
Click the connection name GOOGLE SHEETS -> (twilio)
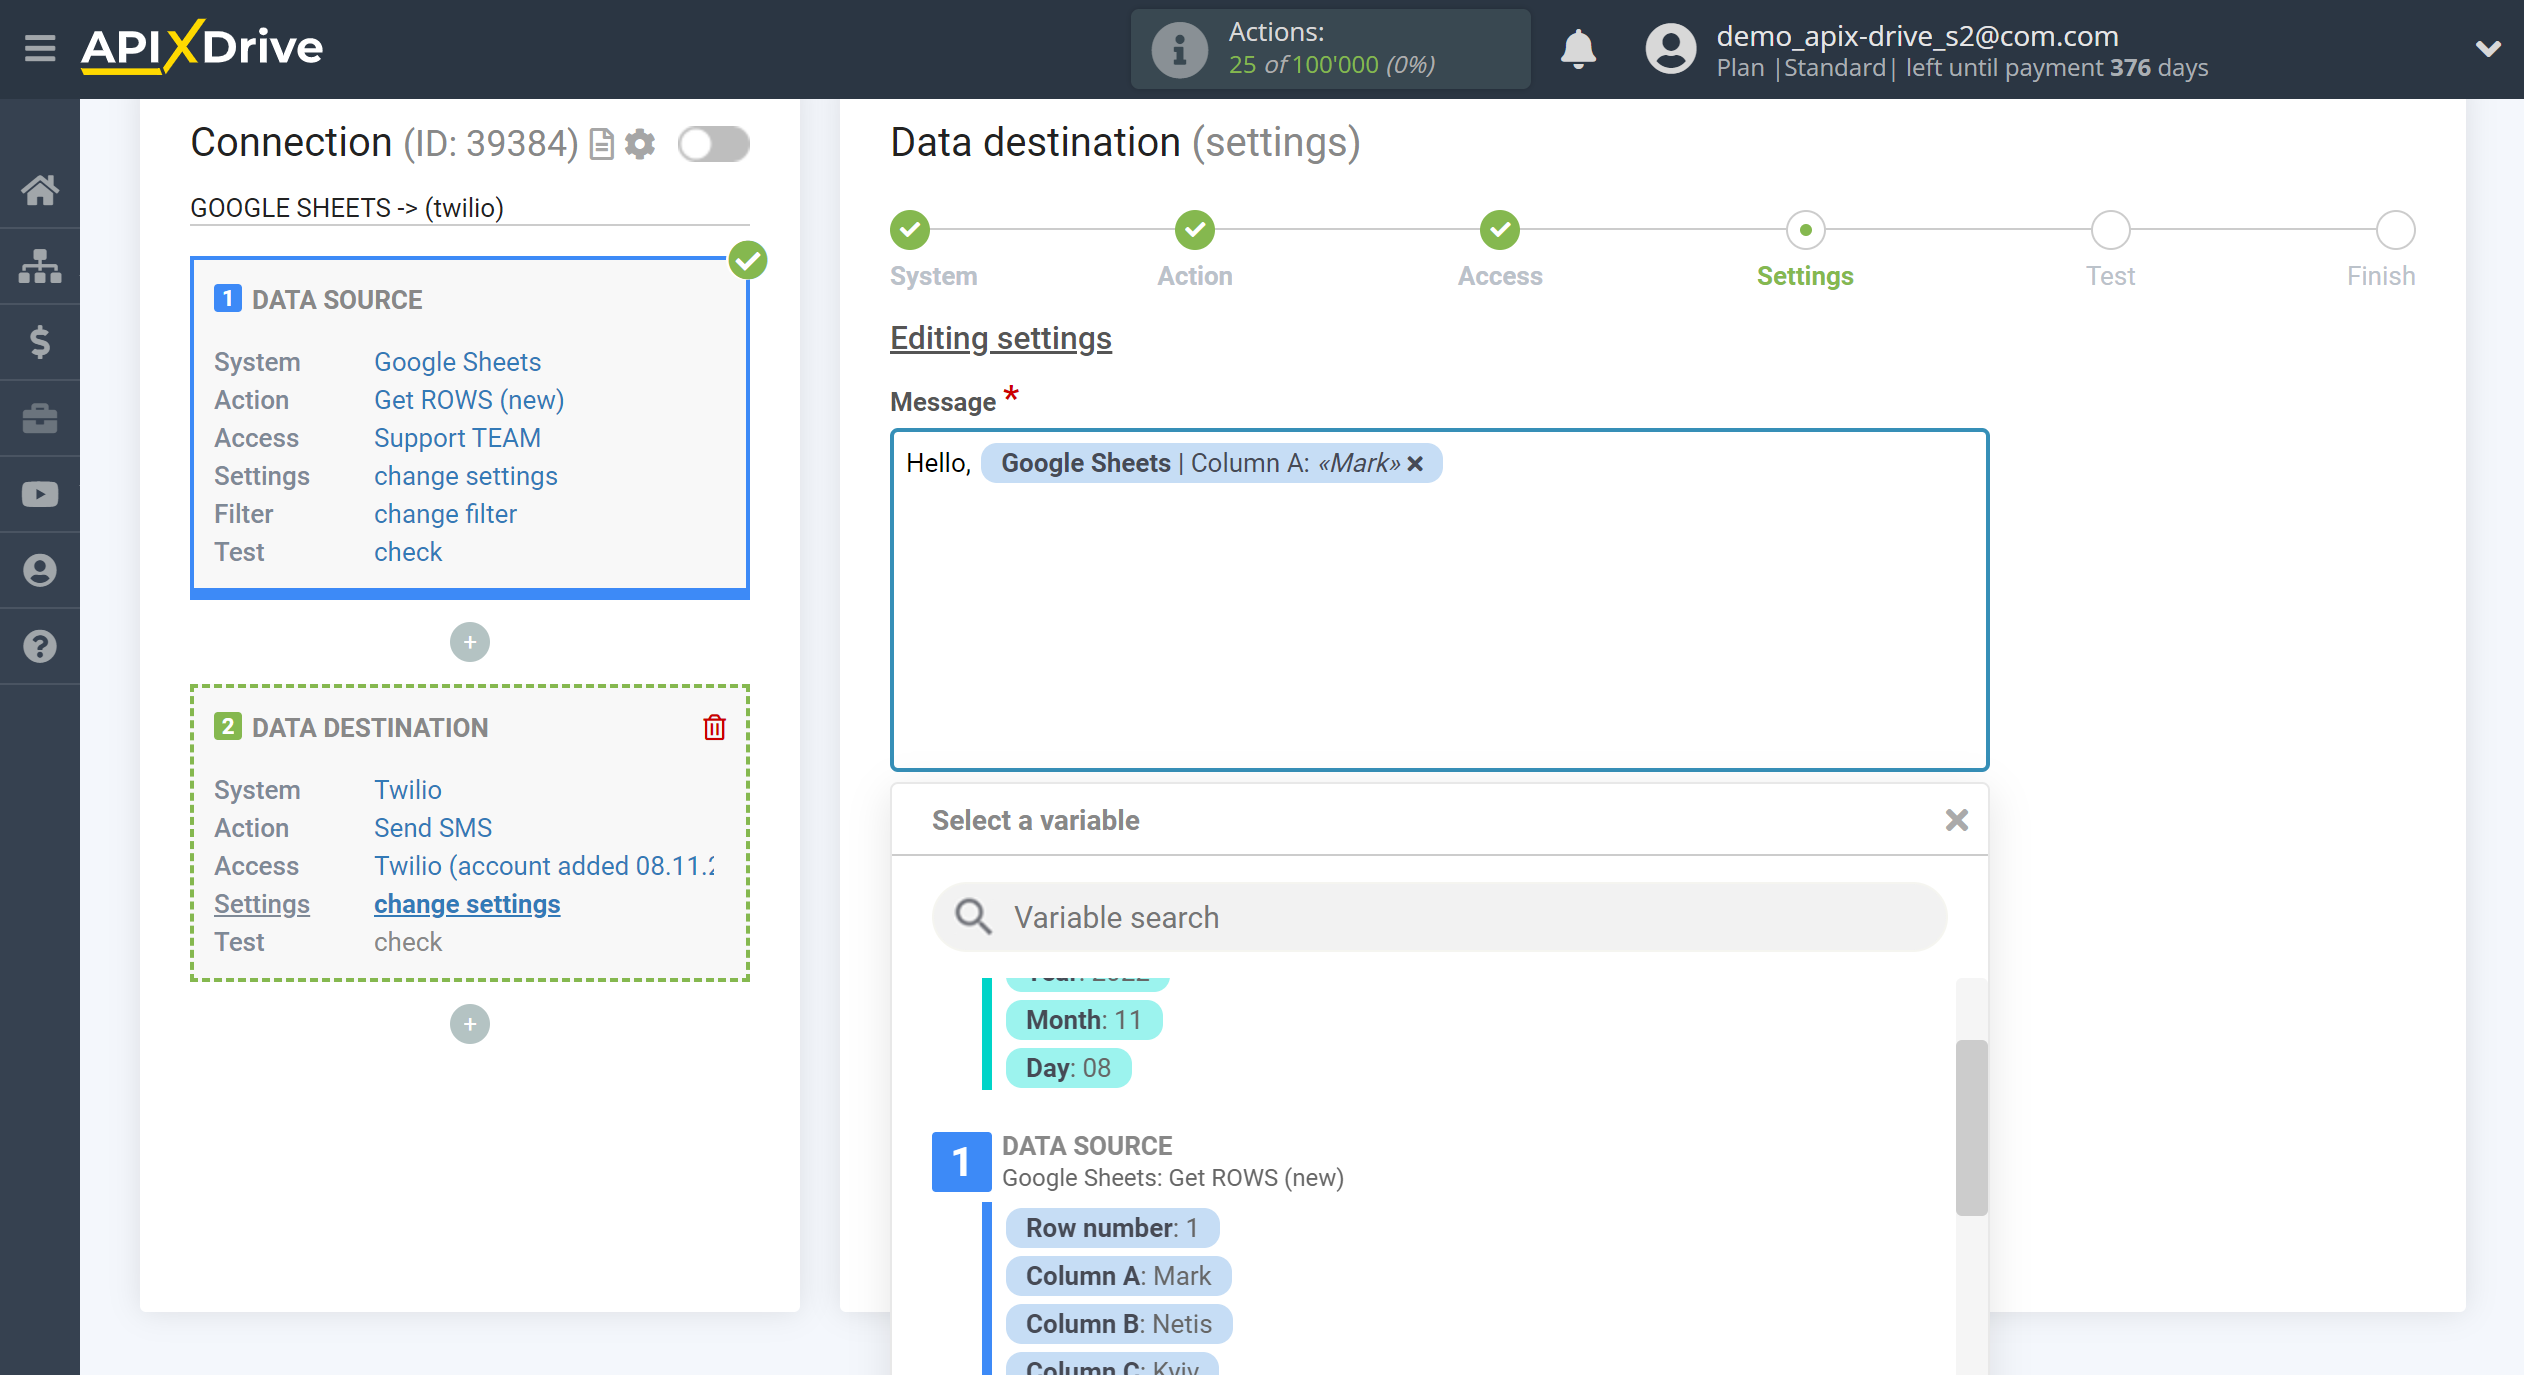click(347, 208)
